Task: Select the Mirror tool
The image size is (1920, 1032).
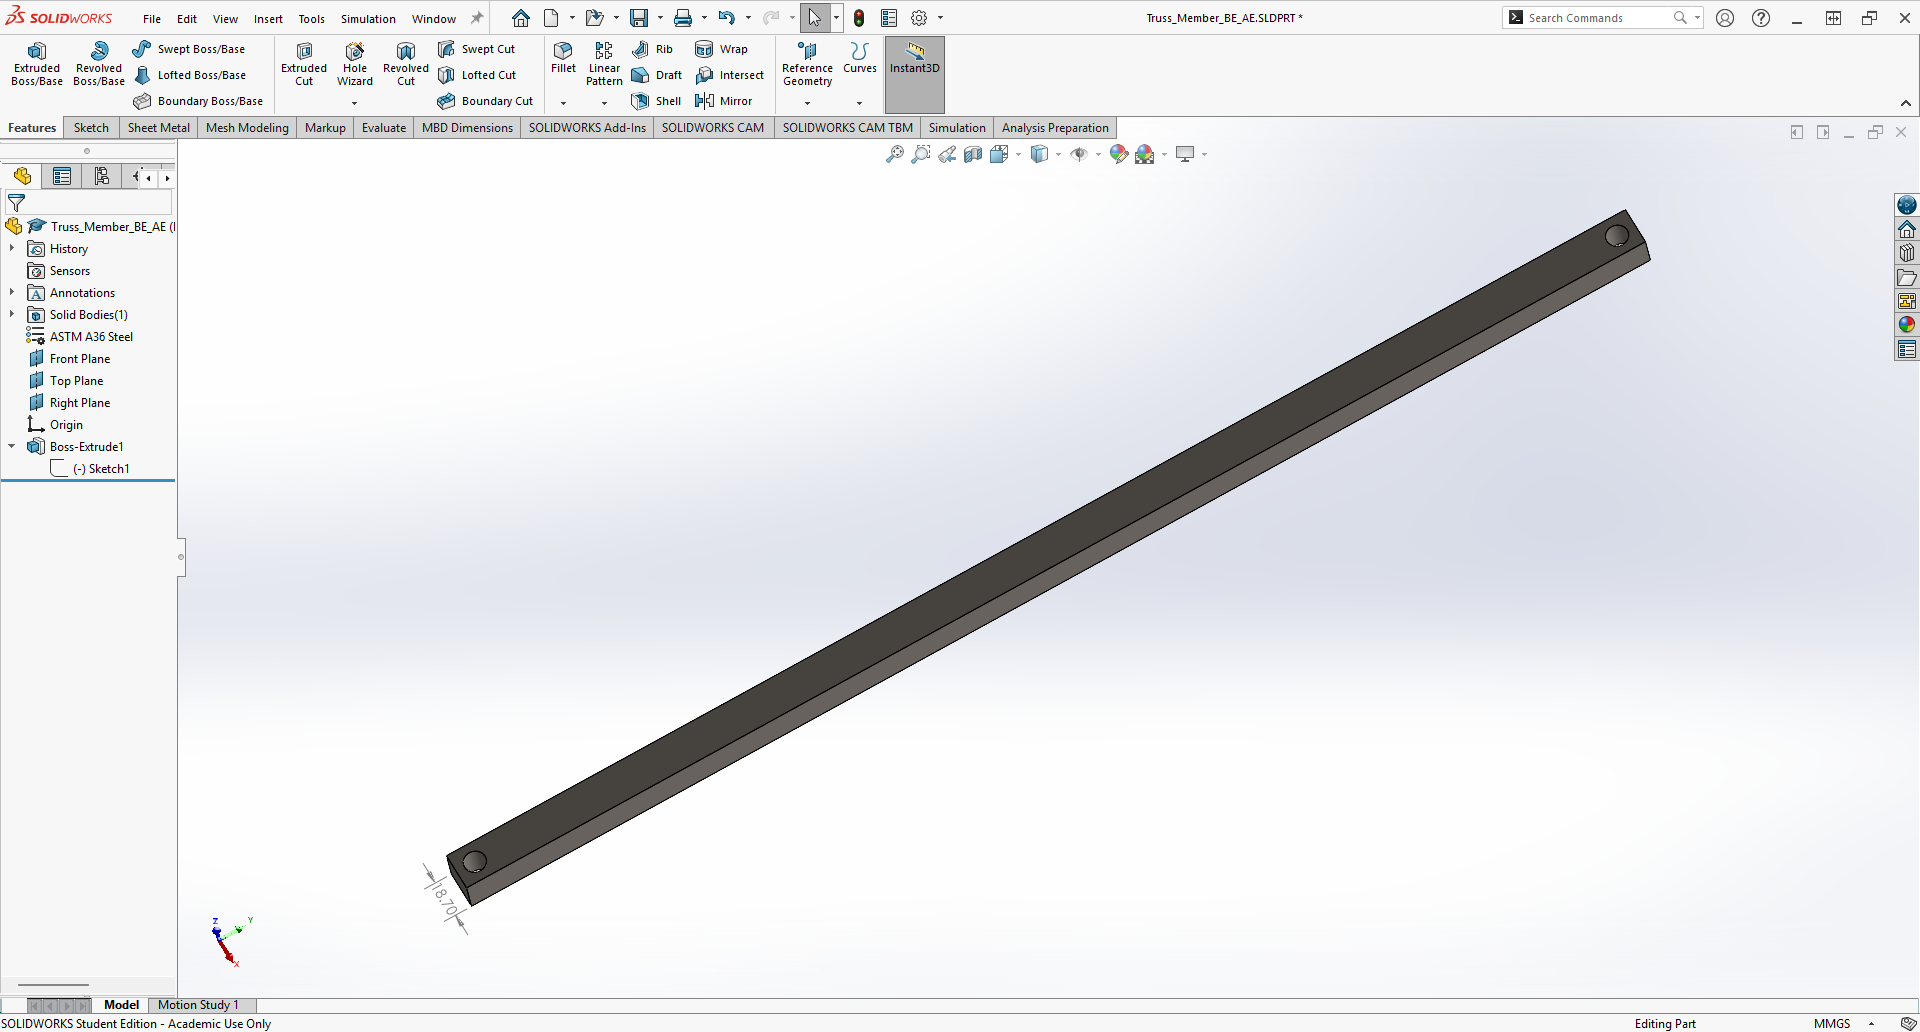Action: coord(723,101)
